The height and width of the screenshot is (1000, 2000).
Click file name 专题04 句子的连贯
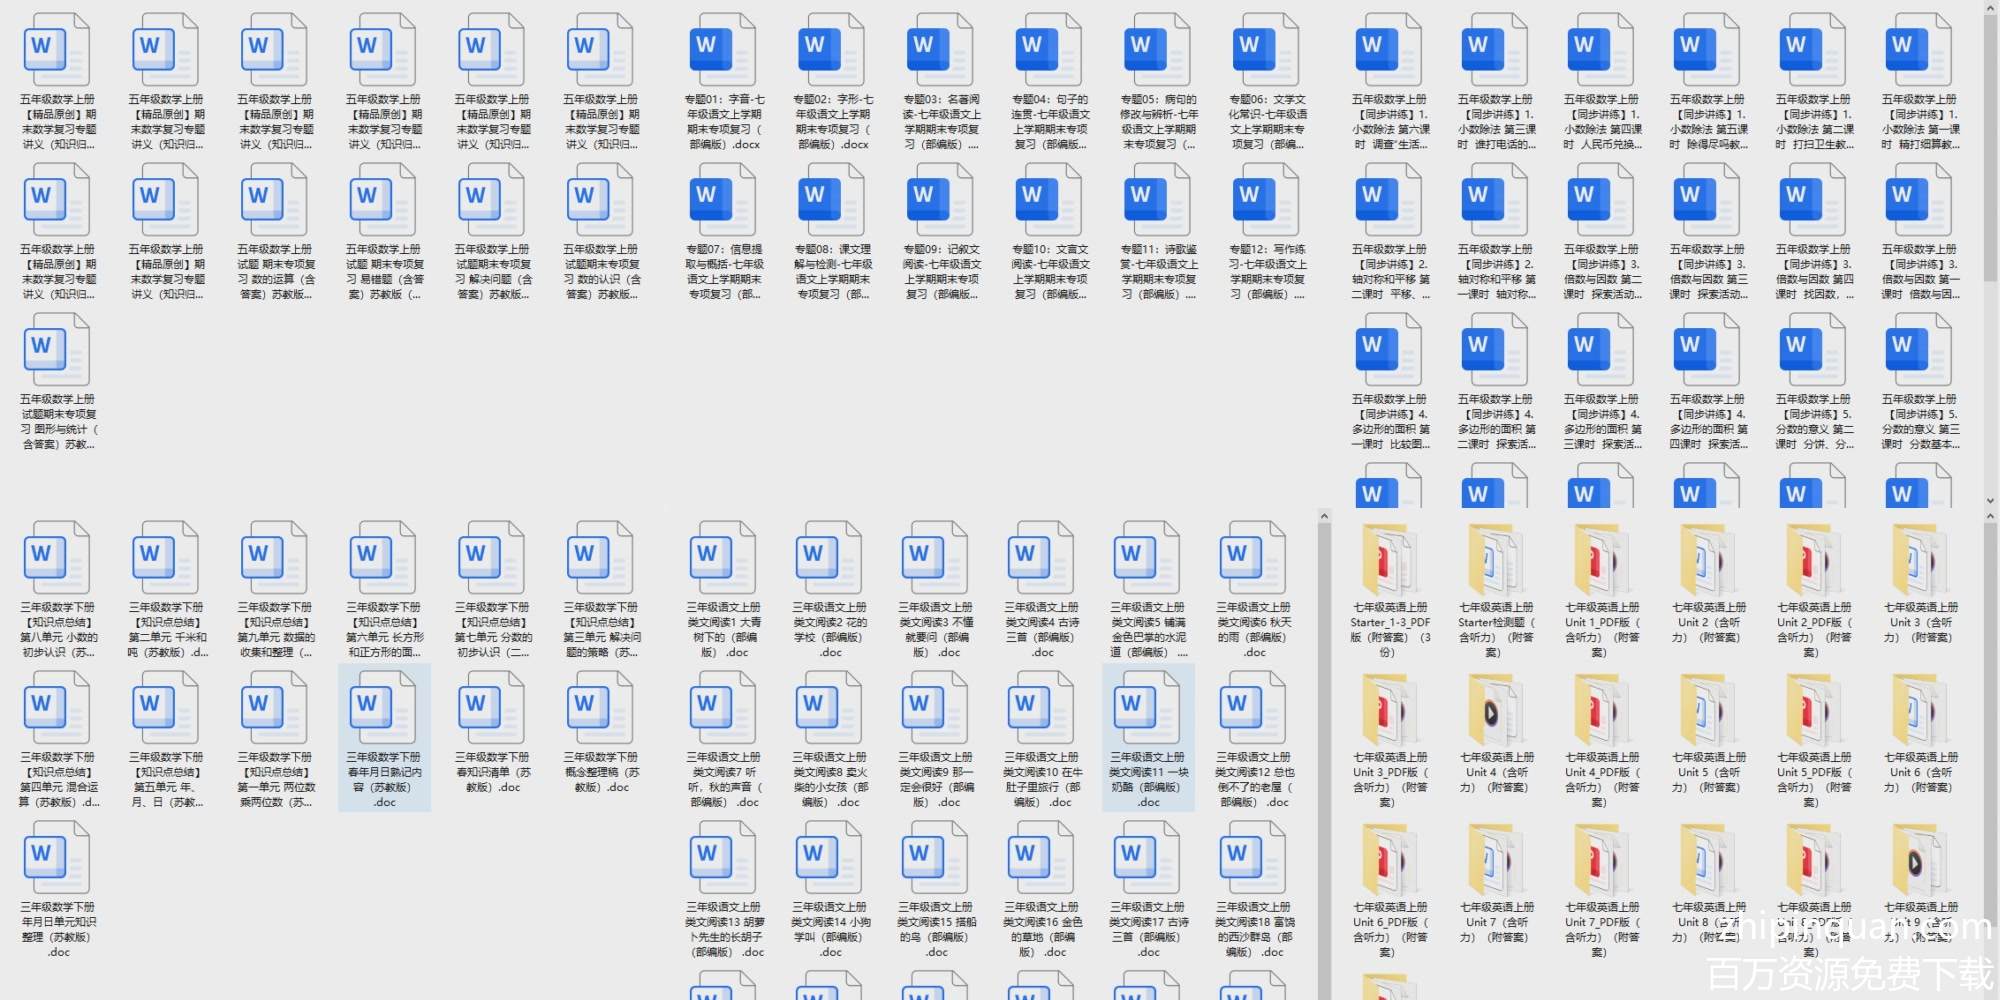(x=1049, y=122)
